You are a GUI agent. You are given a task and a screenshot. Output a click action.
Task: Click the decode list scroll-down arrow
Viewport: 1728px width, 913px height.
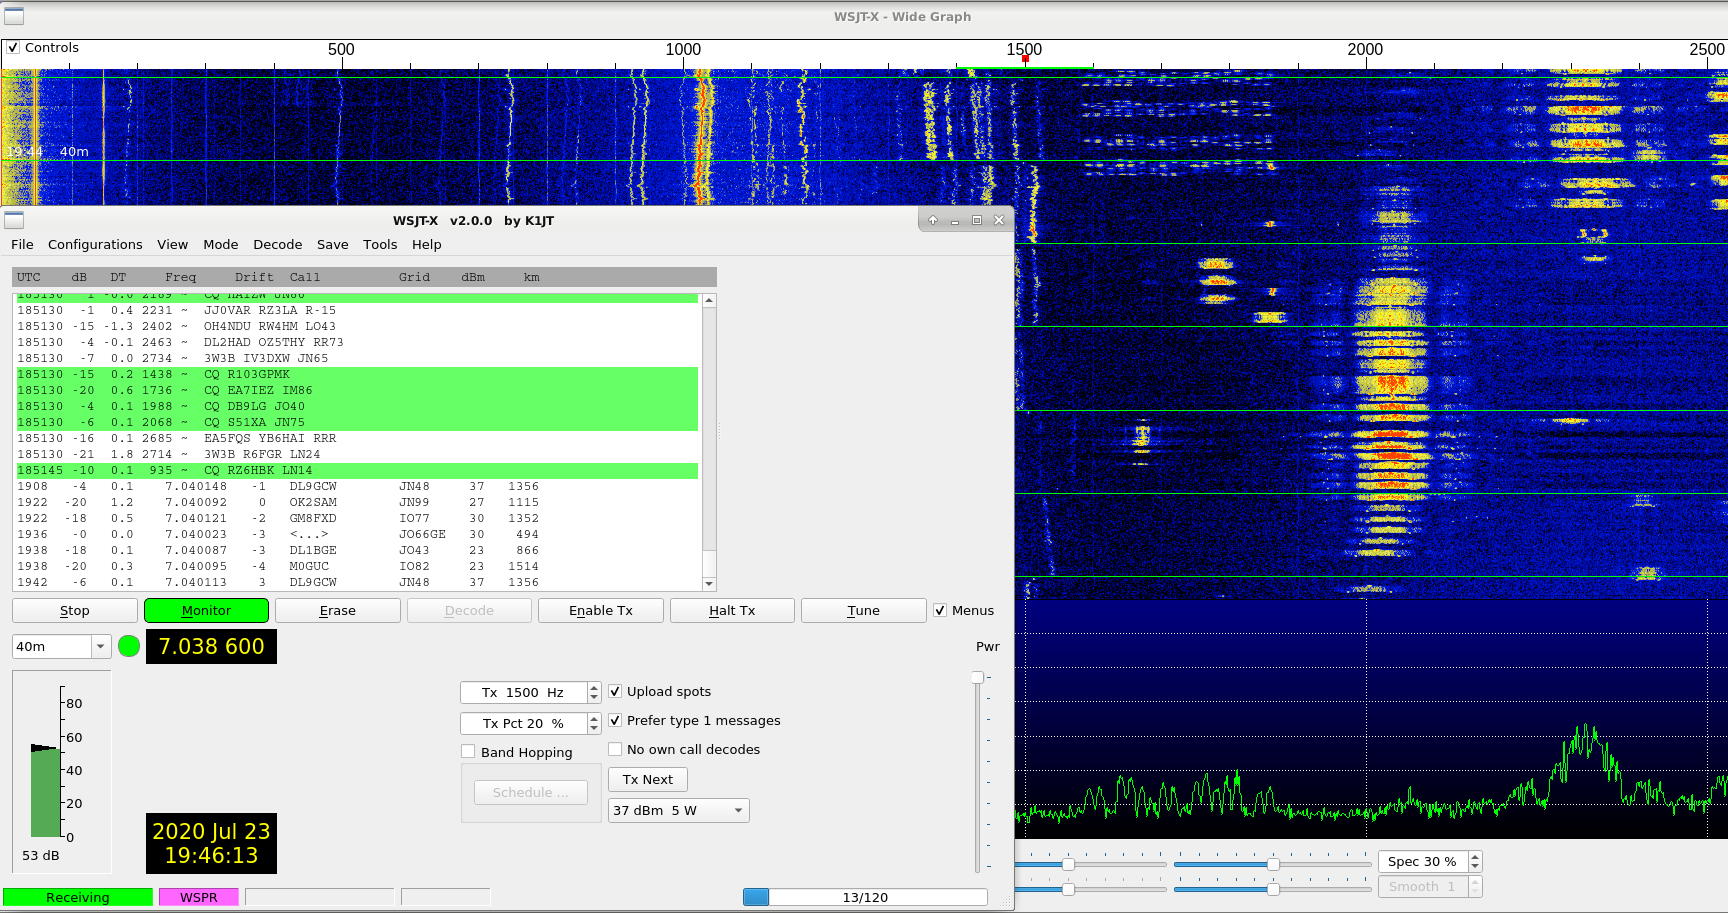pos(709,583)
